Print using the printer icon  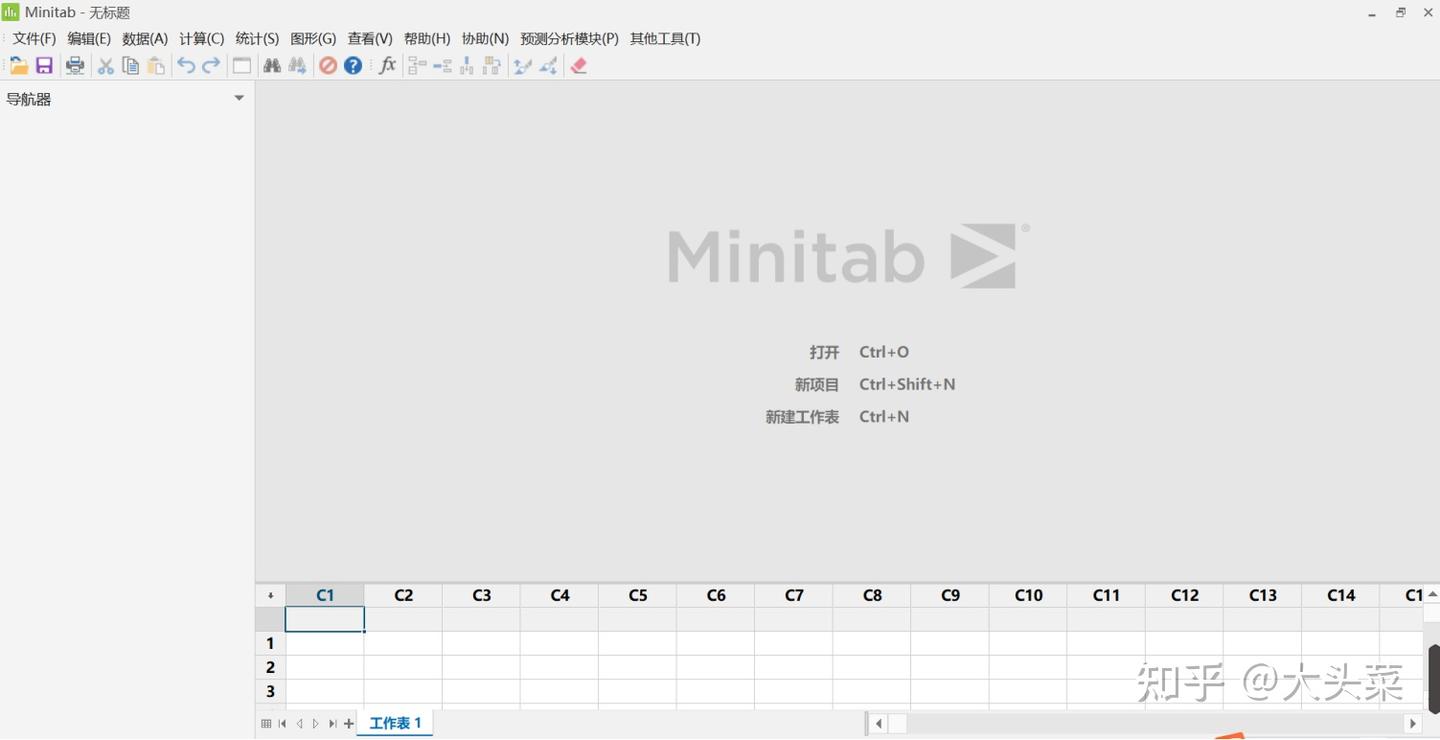click(x=75, y=64)
